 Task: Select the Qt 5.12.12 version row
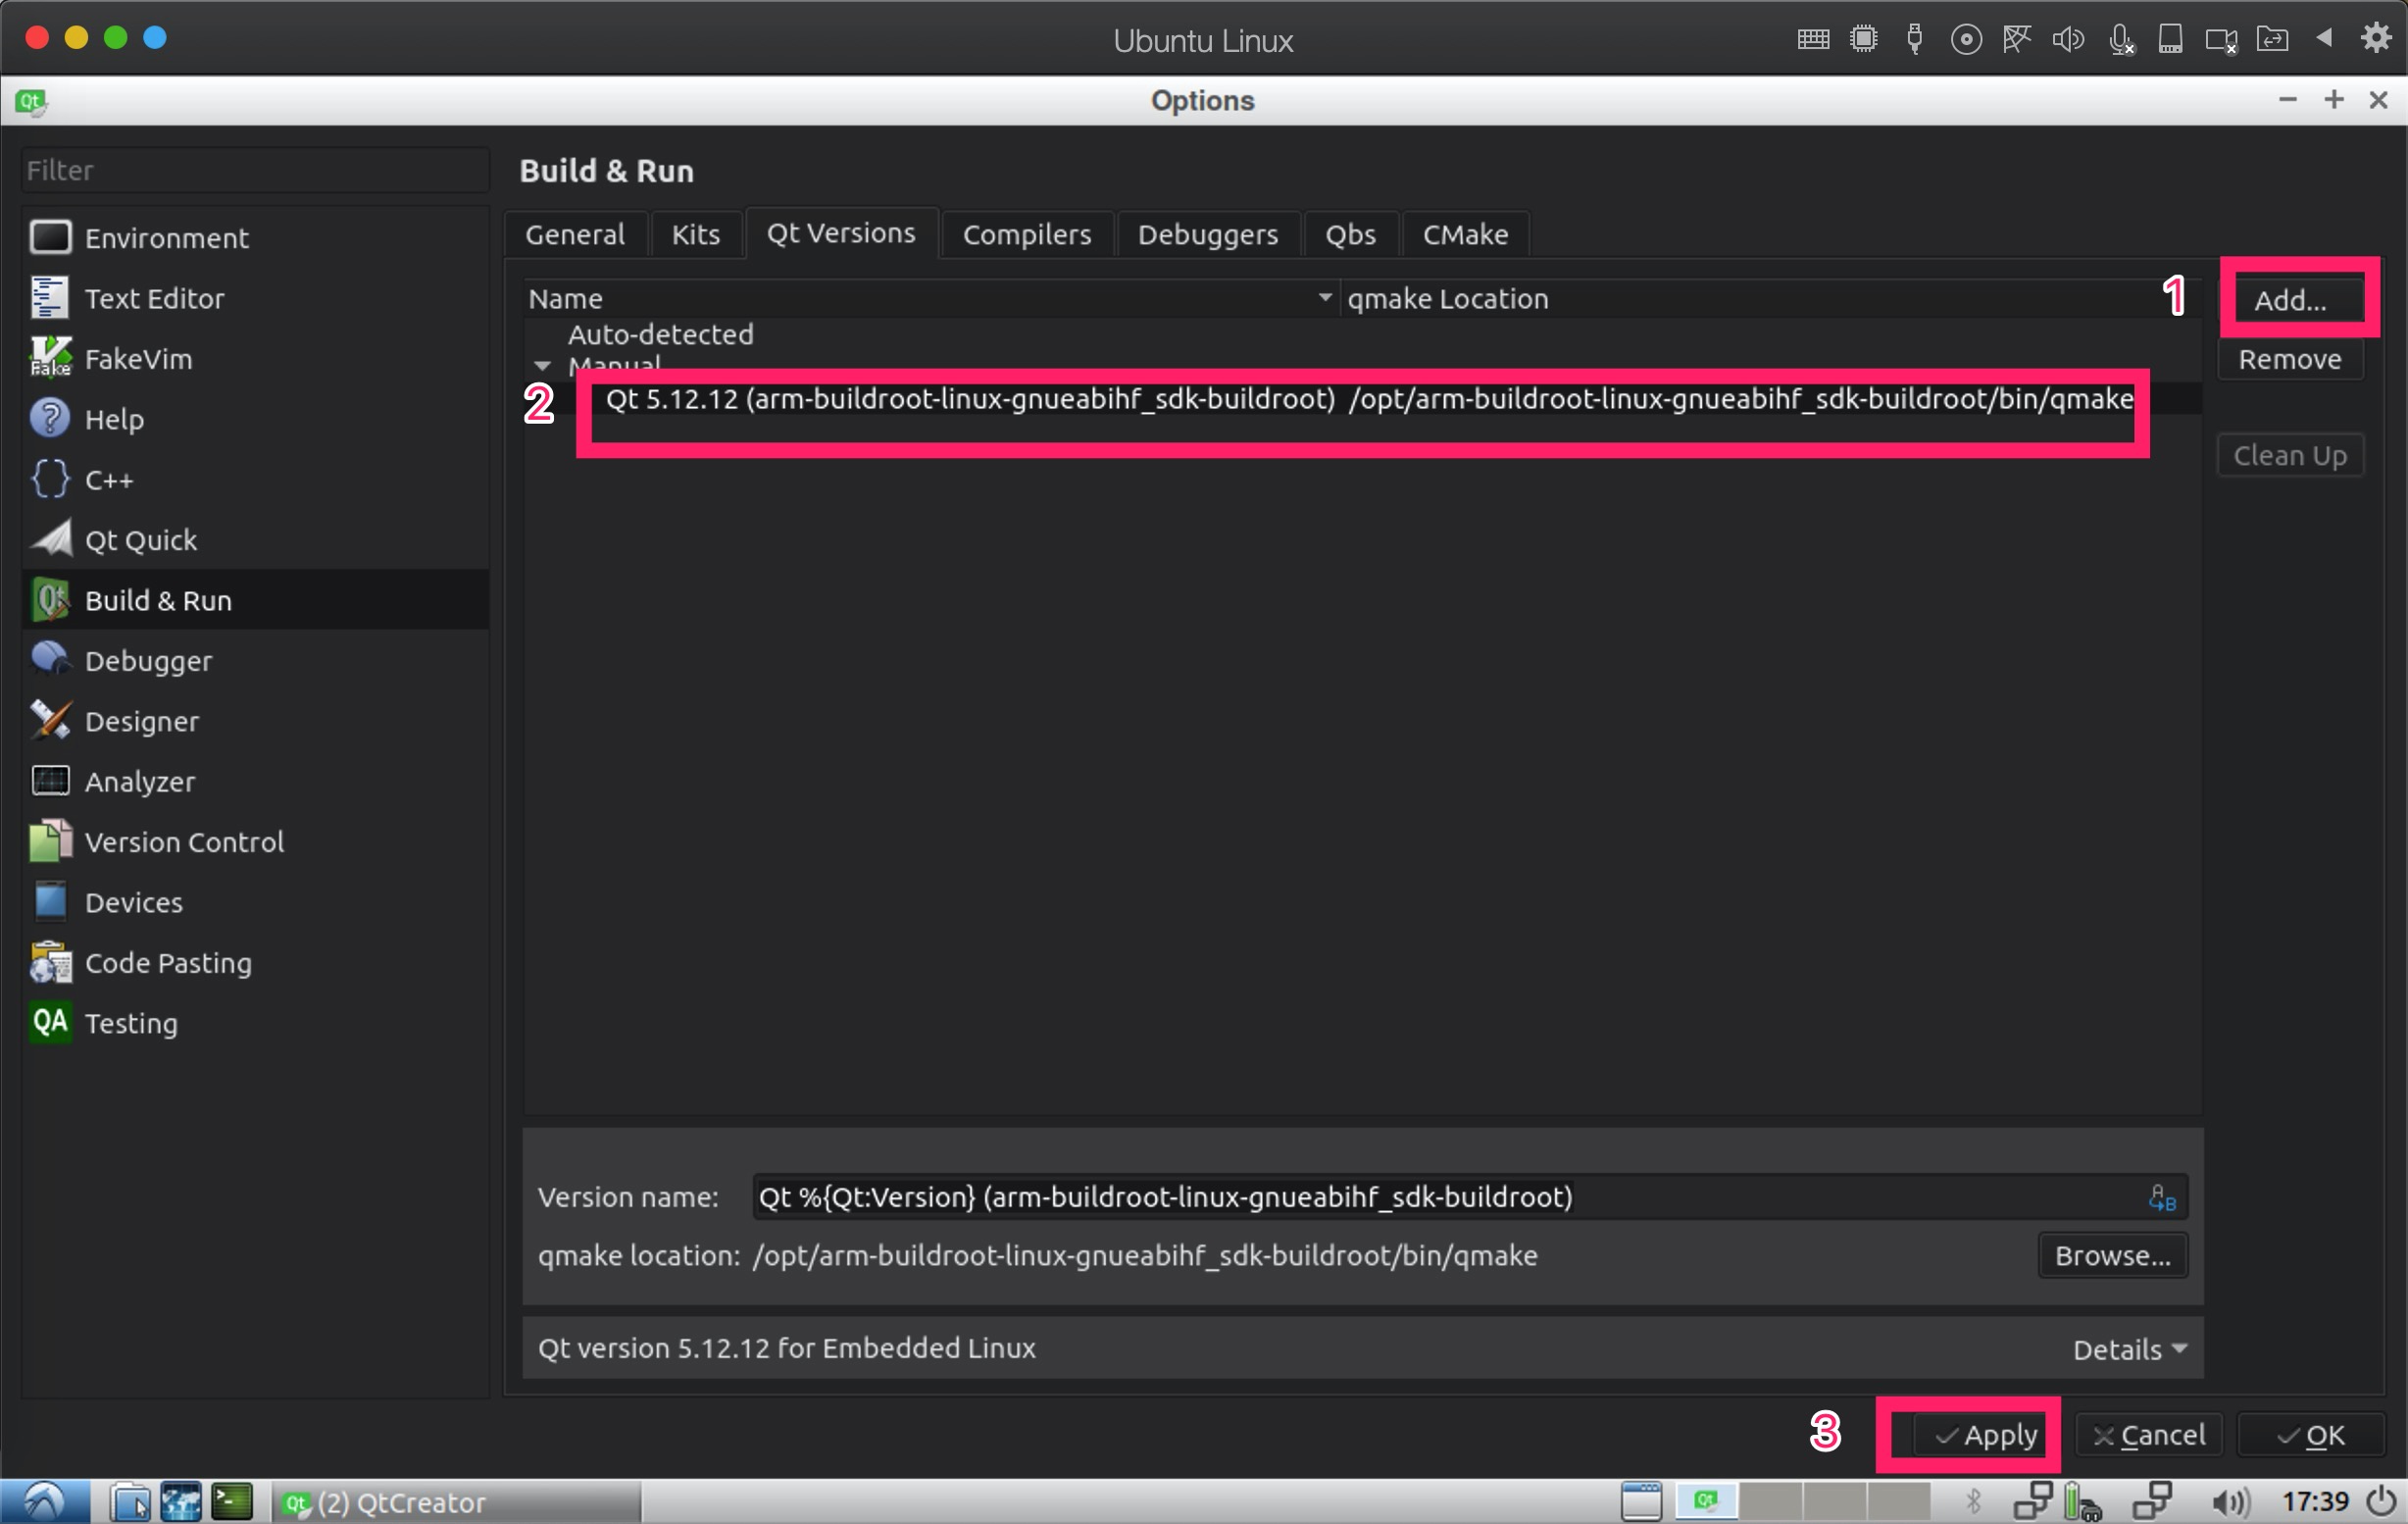(x=1362, y=399)
